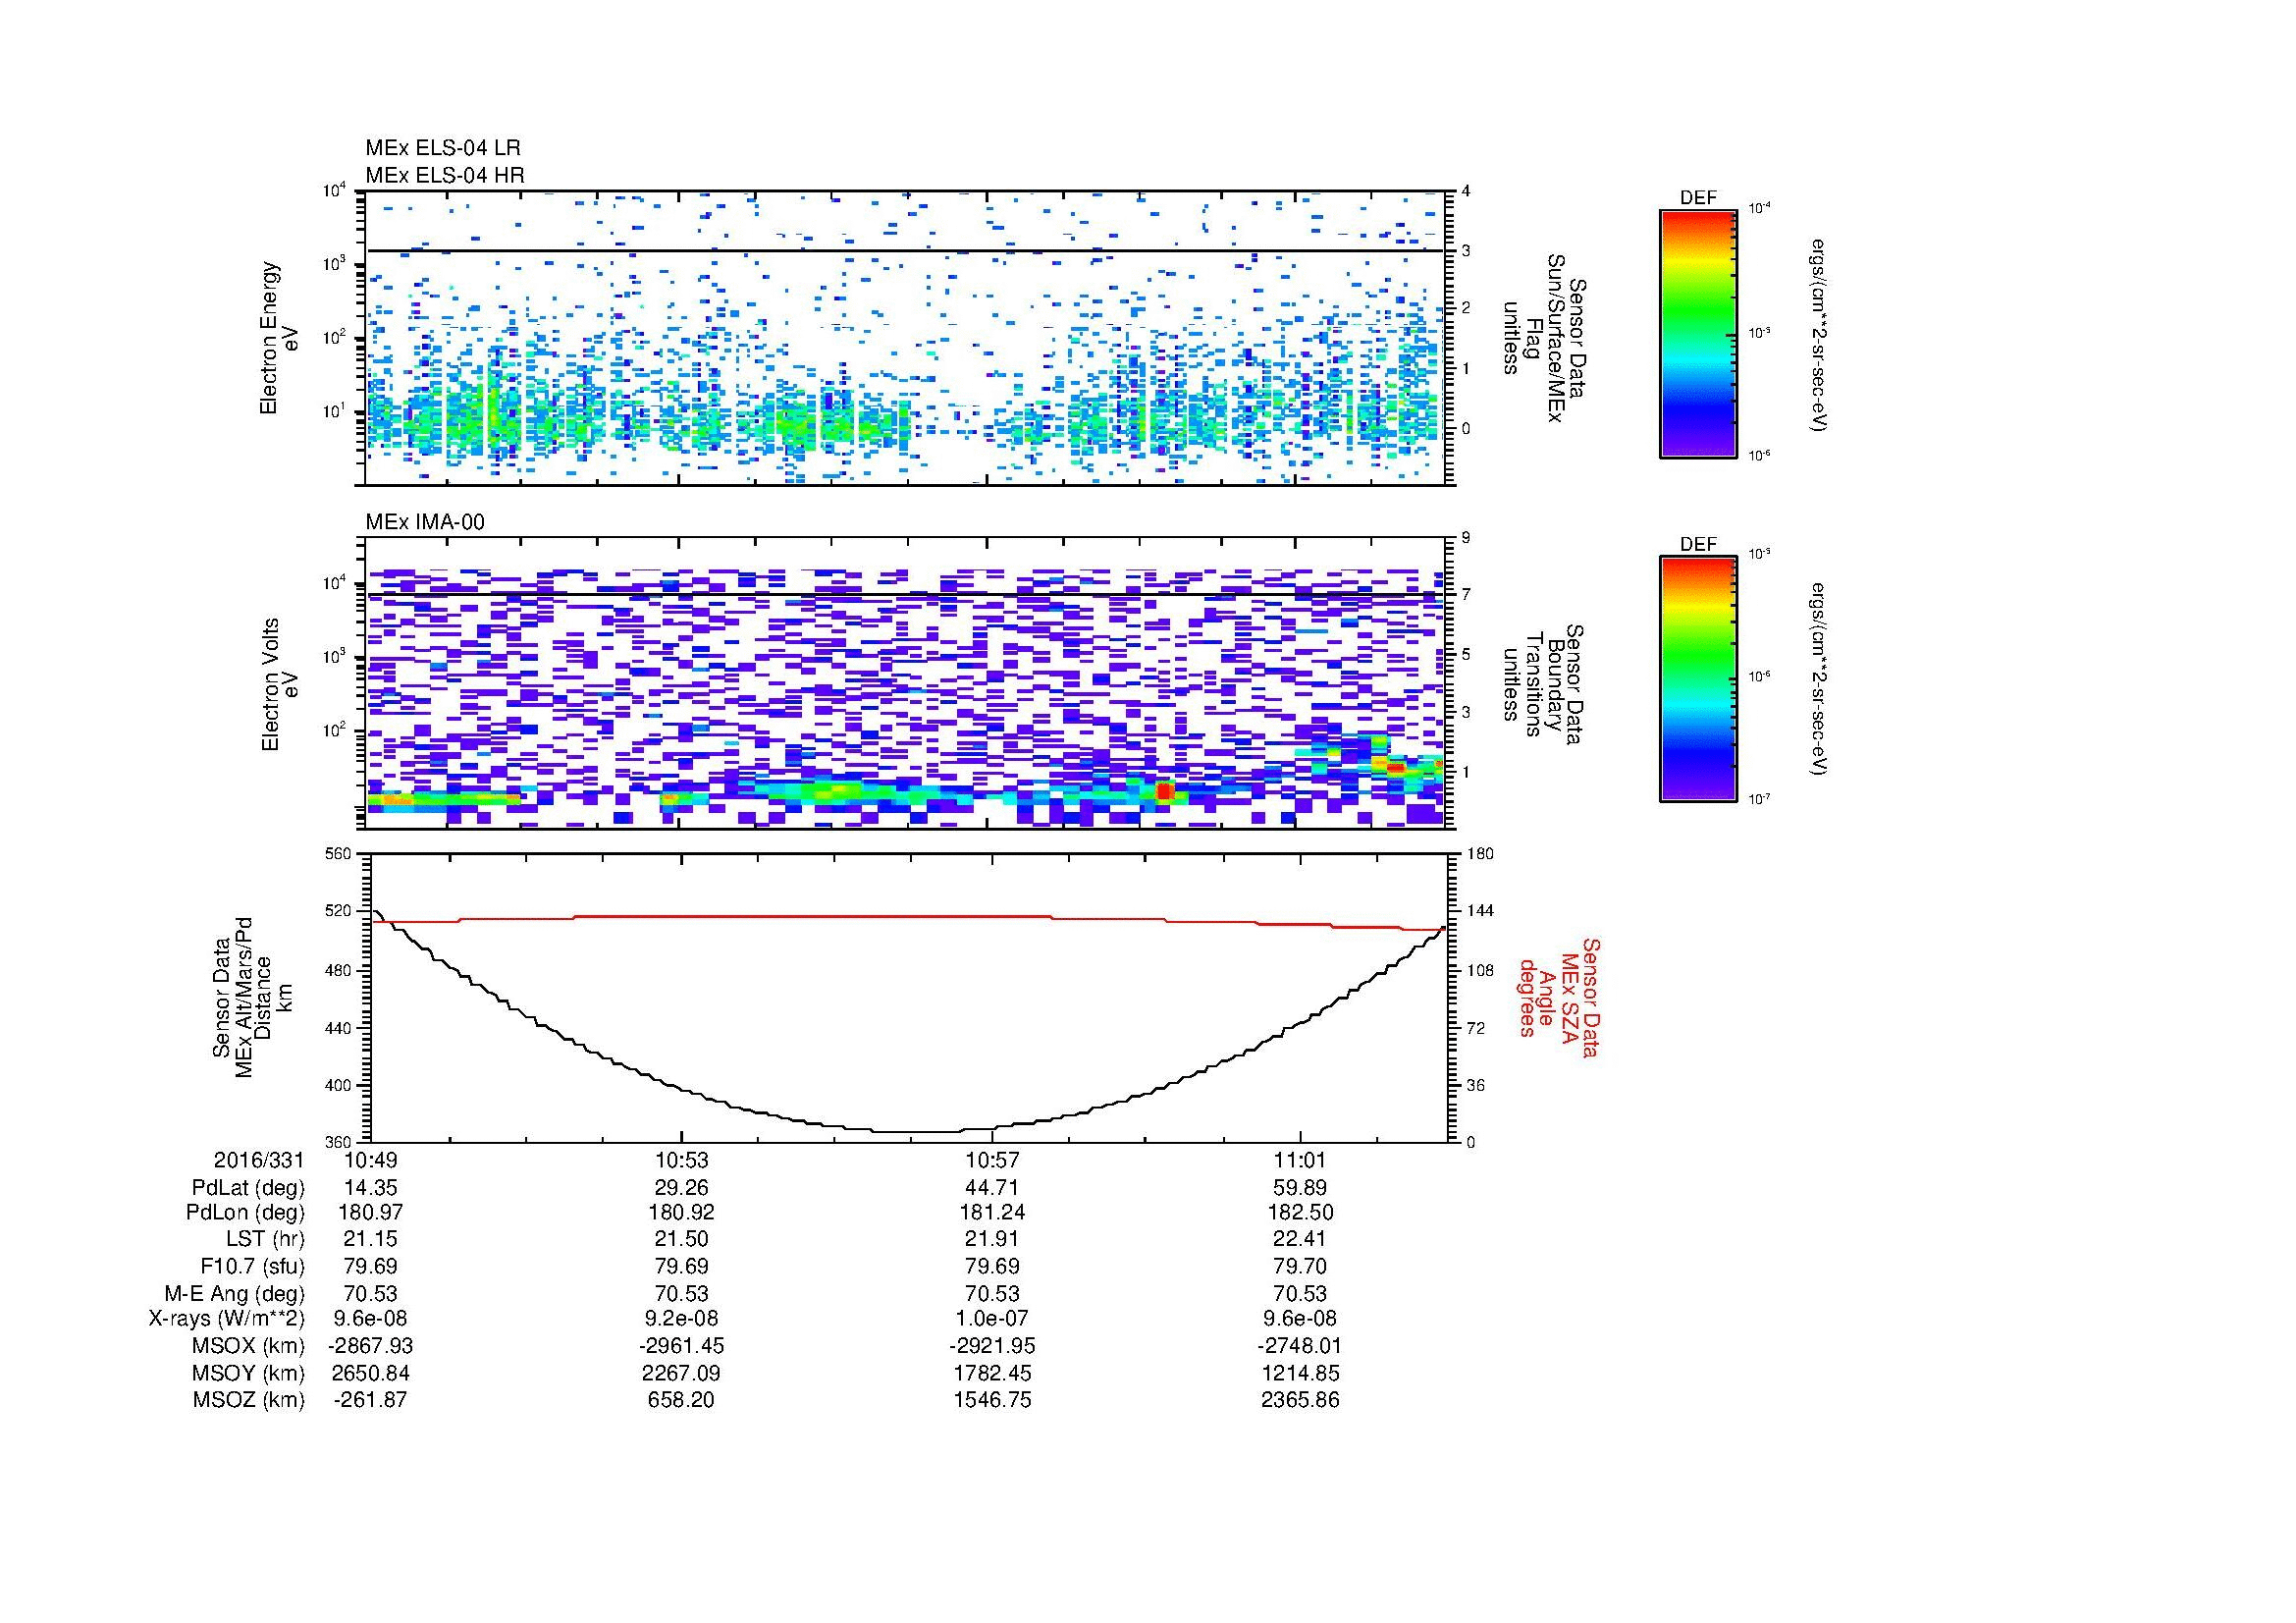
Task: Click the LST value 21.15
Action: click(370, 1239)
